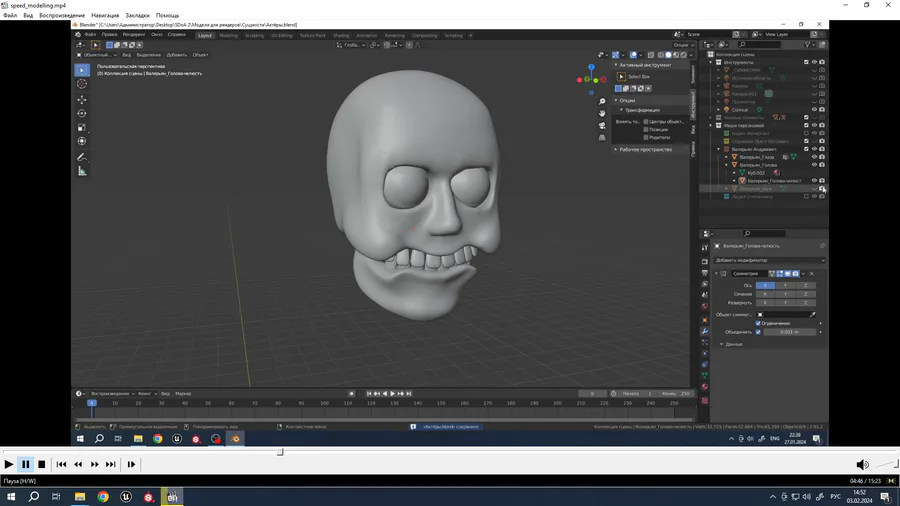Click the eyedropper next to mirror object field
Viewport: 900px width, 506px height.
pos(812,314)
